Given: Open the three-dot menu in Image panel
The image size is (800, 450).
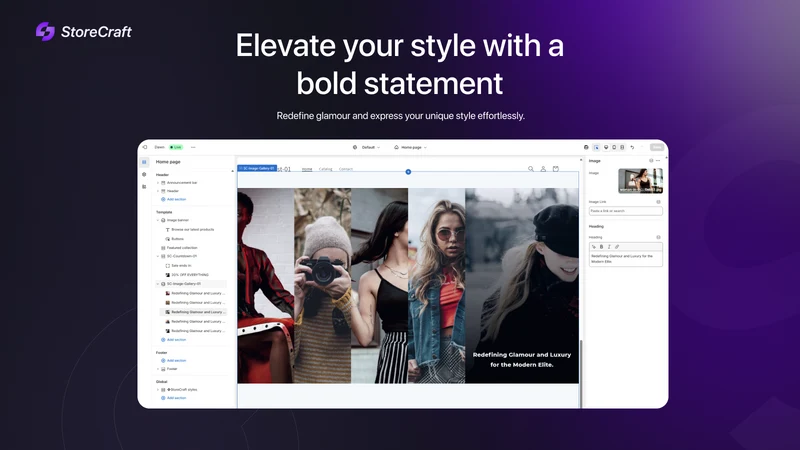Looking at the screenshot, I should click(658, 161).
